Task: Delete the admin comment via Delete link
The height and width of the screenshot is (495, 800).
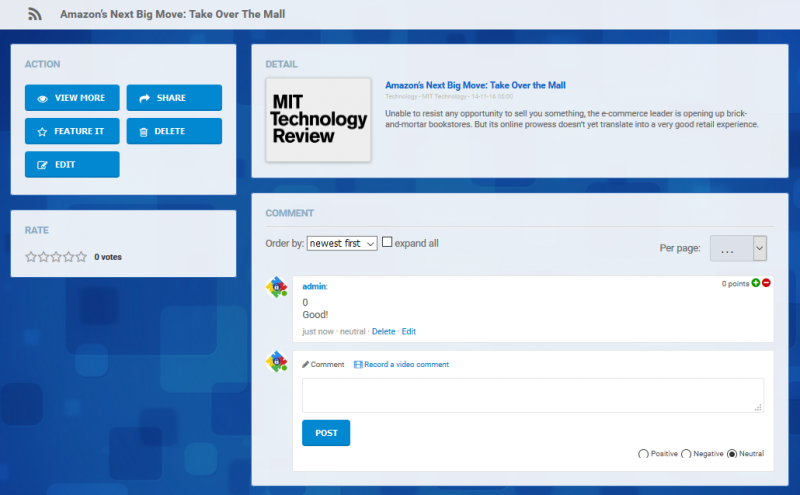Action: tap(384, 331)
